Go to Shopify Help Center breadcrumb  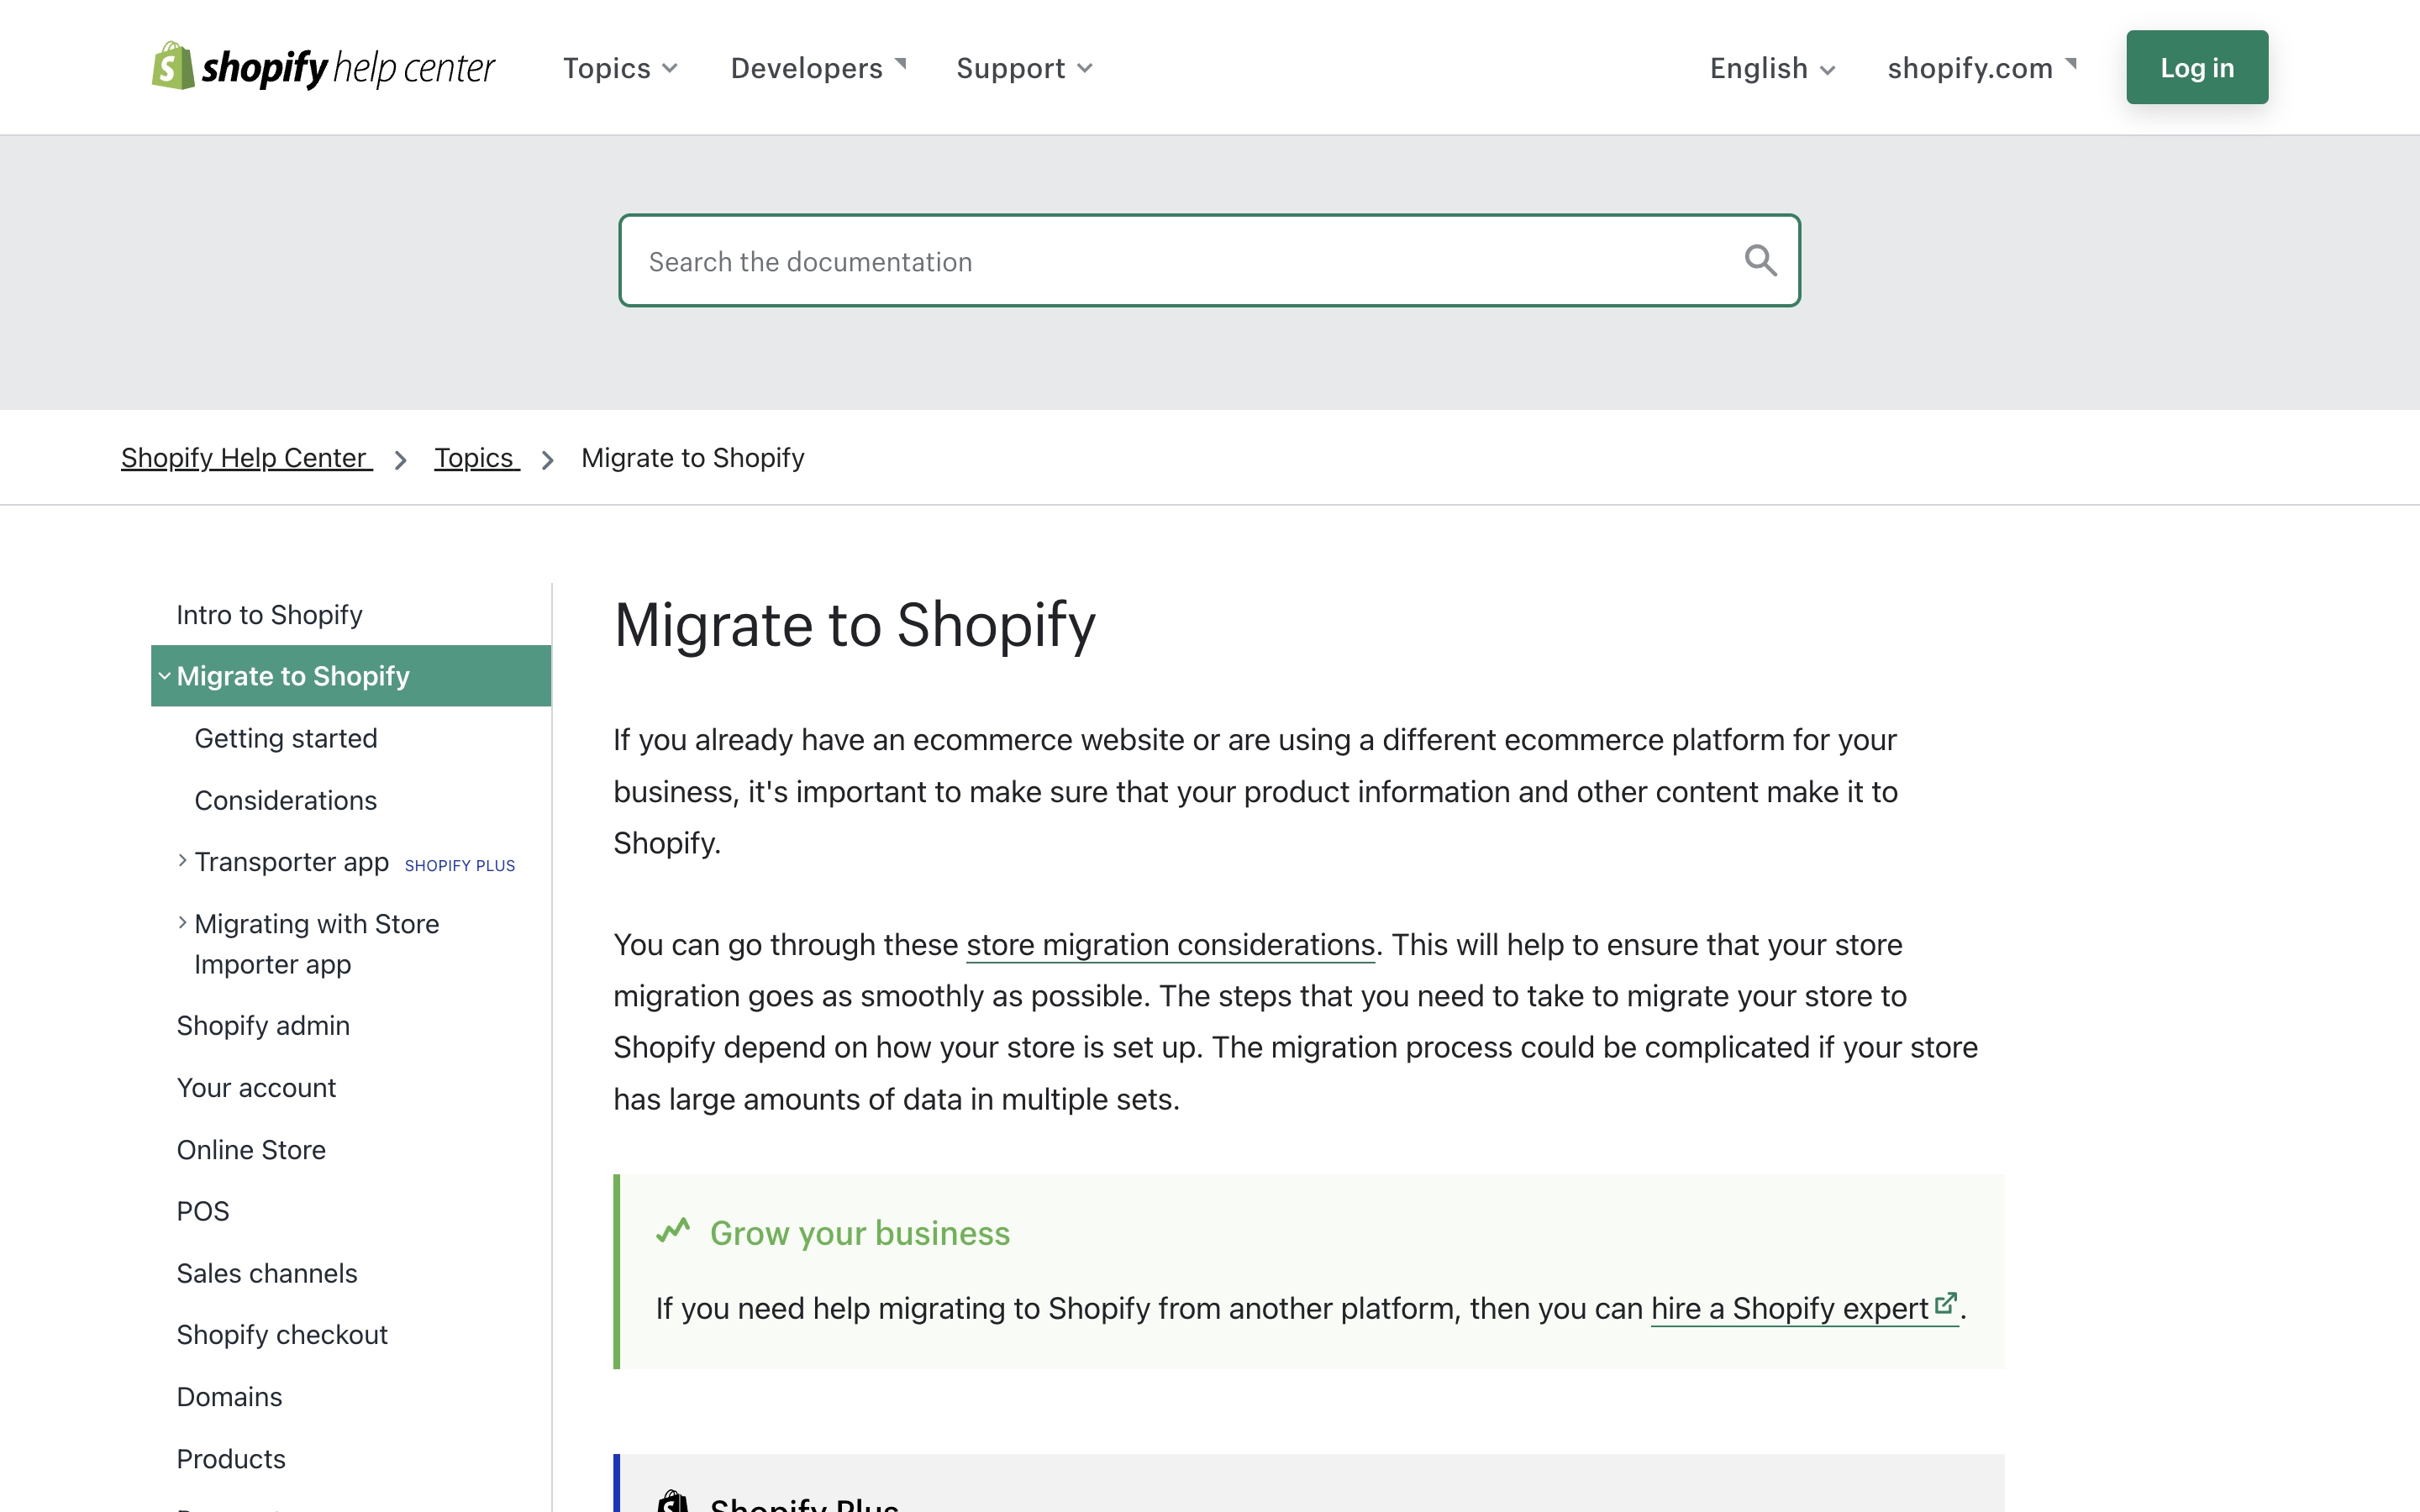[x=246, y=458]
